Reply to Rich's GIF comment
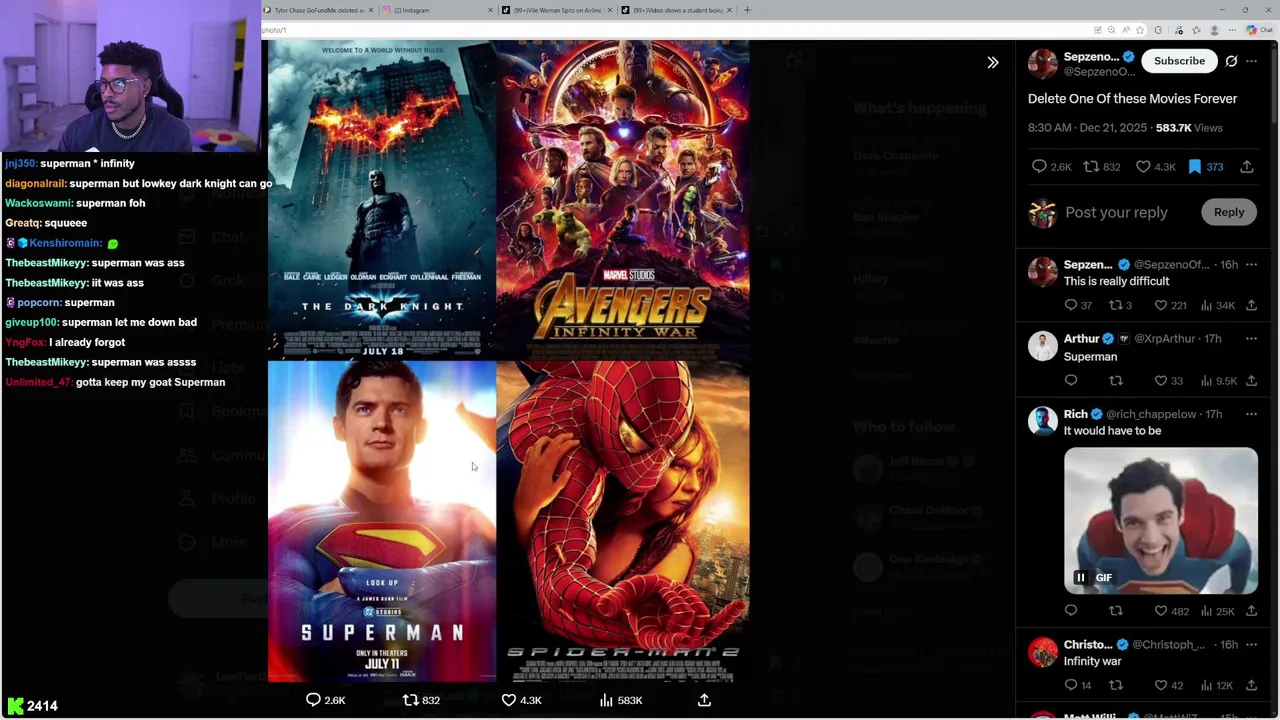 tap(1071, 611)
